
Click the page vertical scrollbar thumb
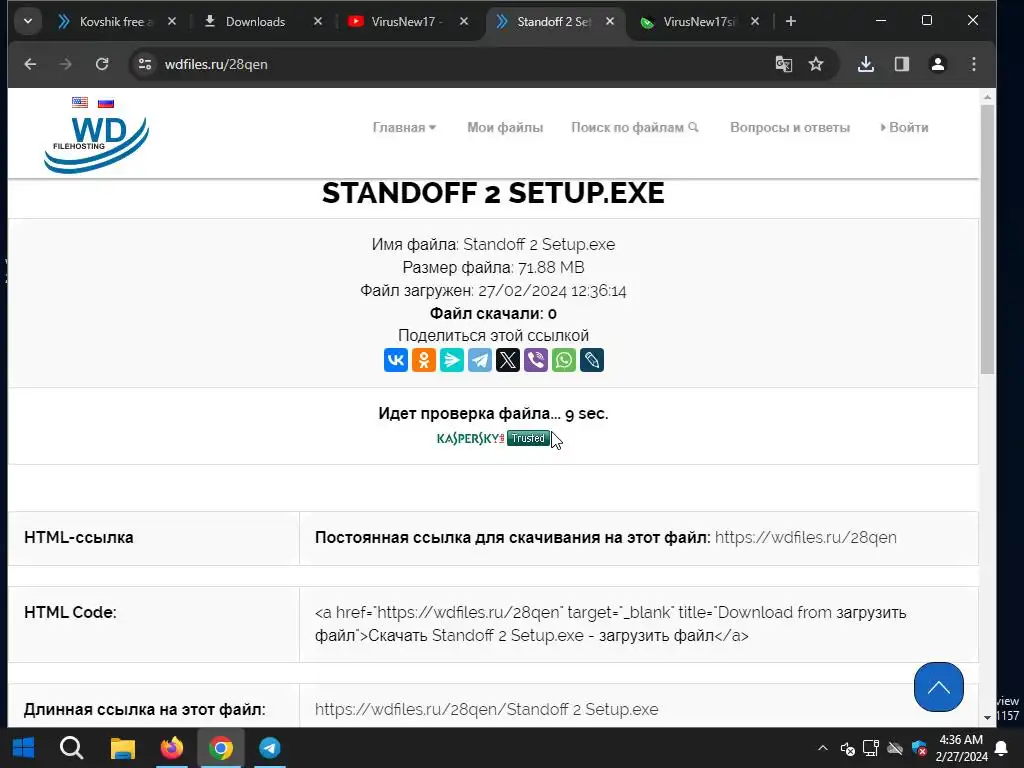coord(987,238)
